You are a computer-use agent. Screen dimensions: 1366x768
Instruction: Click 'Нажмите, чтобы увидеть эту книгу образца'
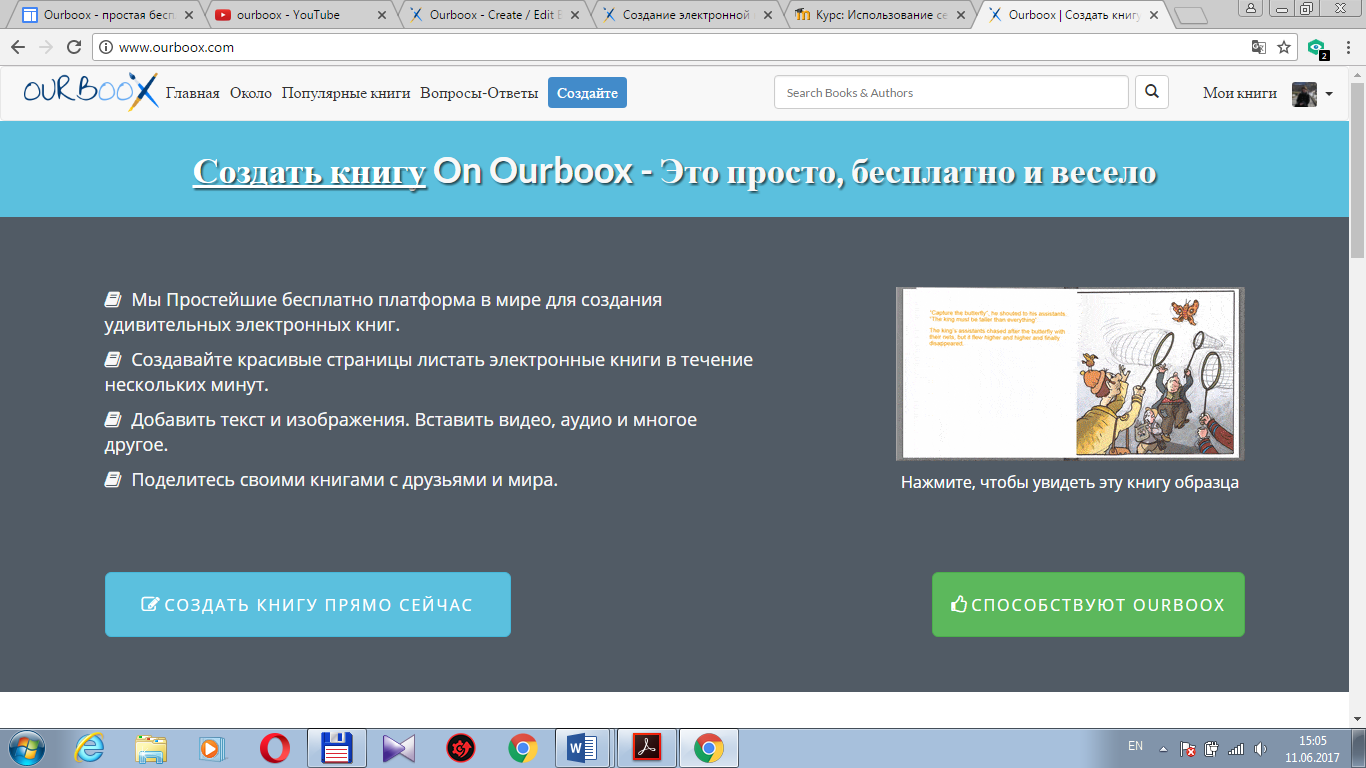pos(1070,482)
